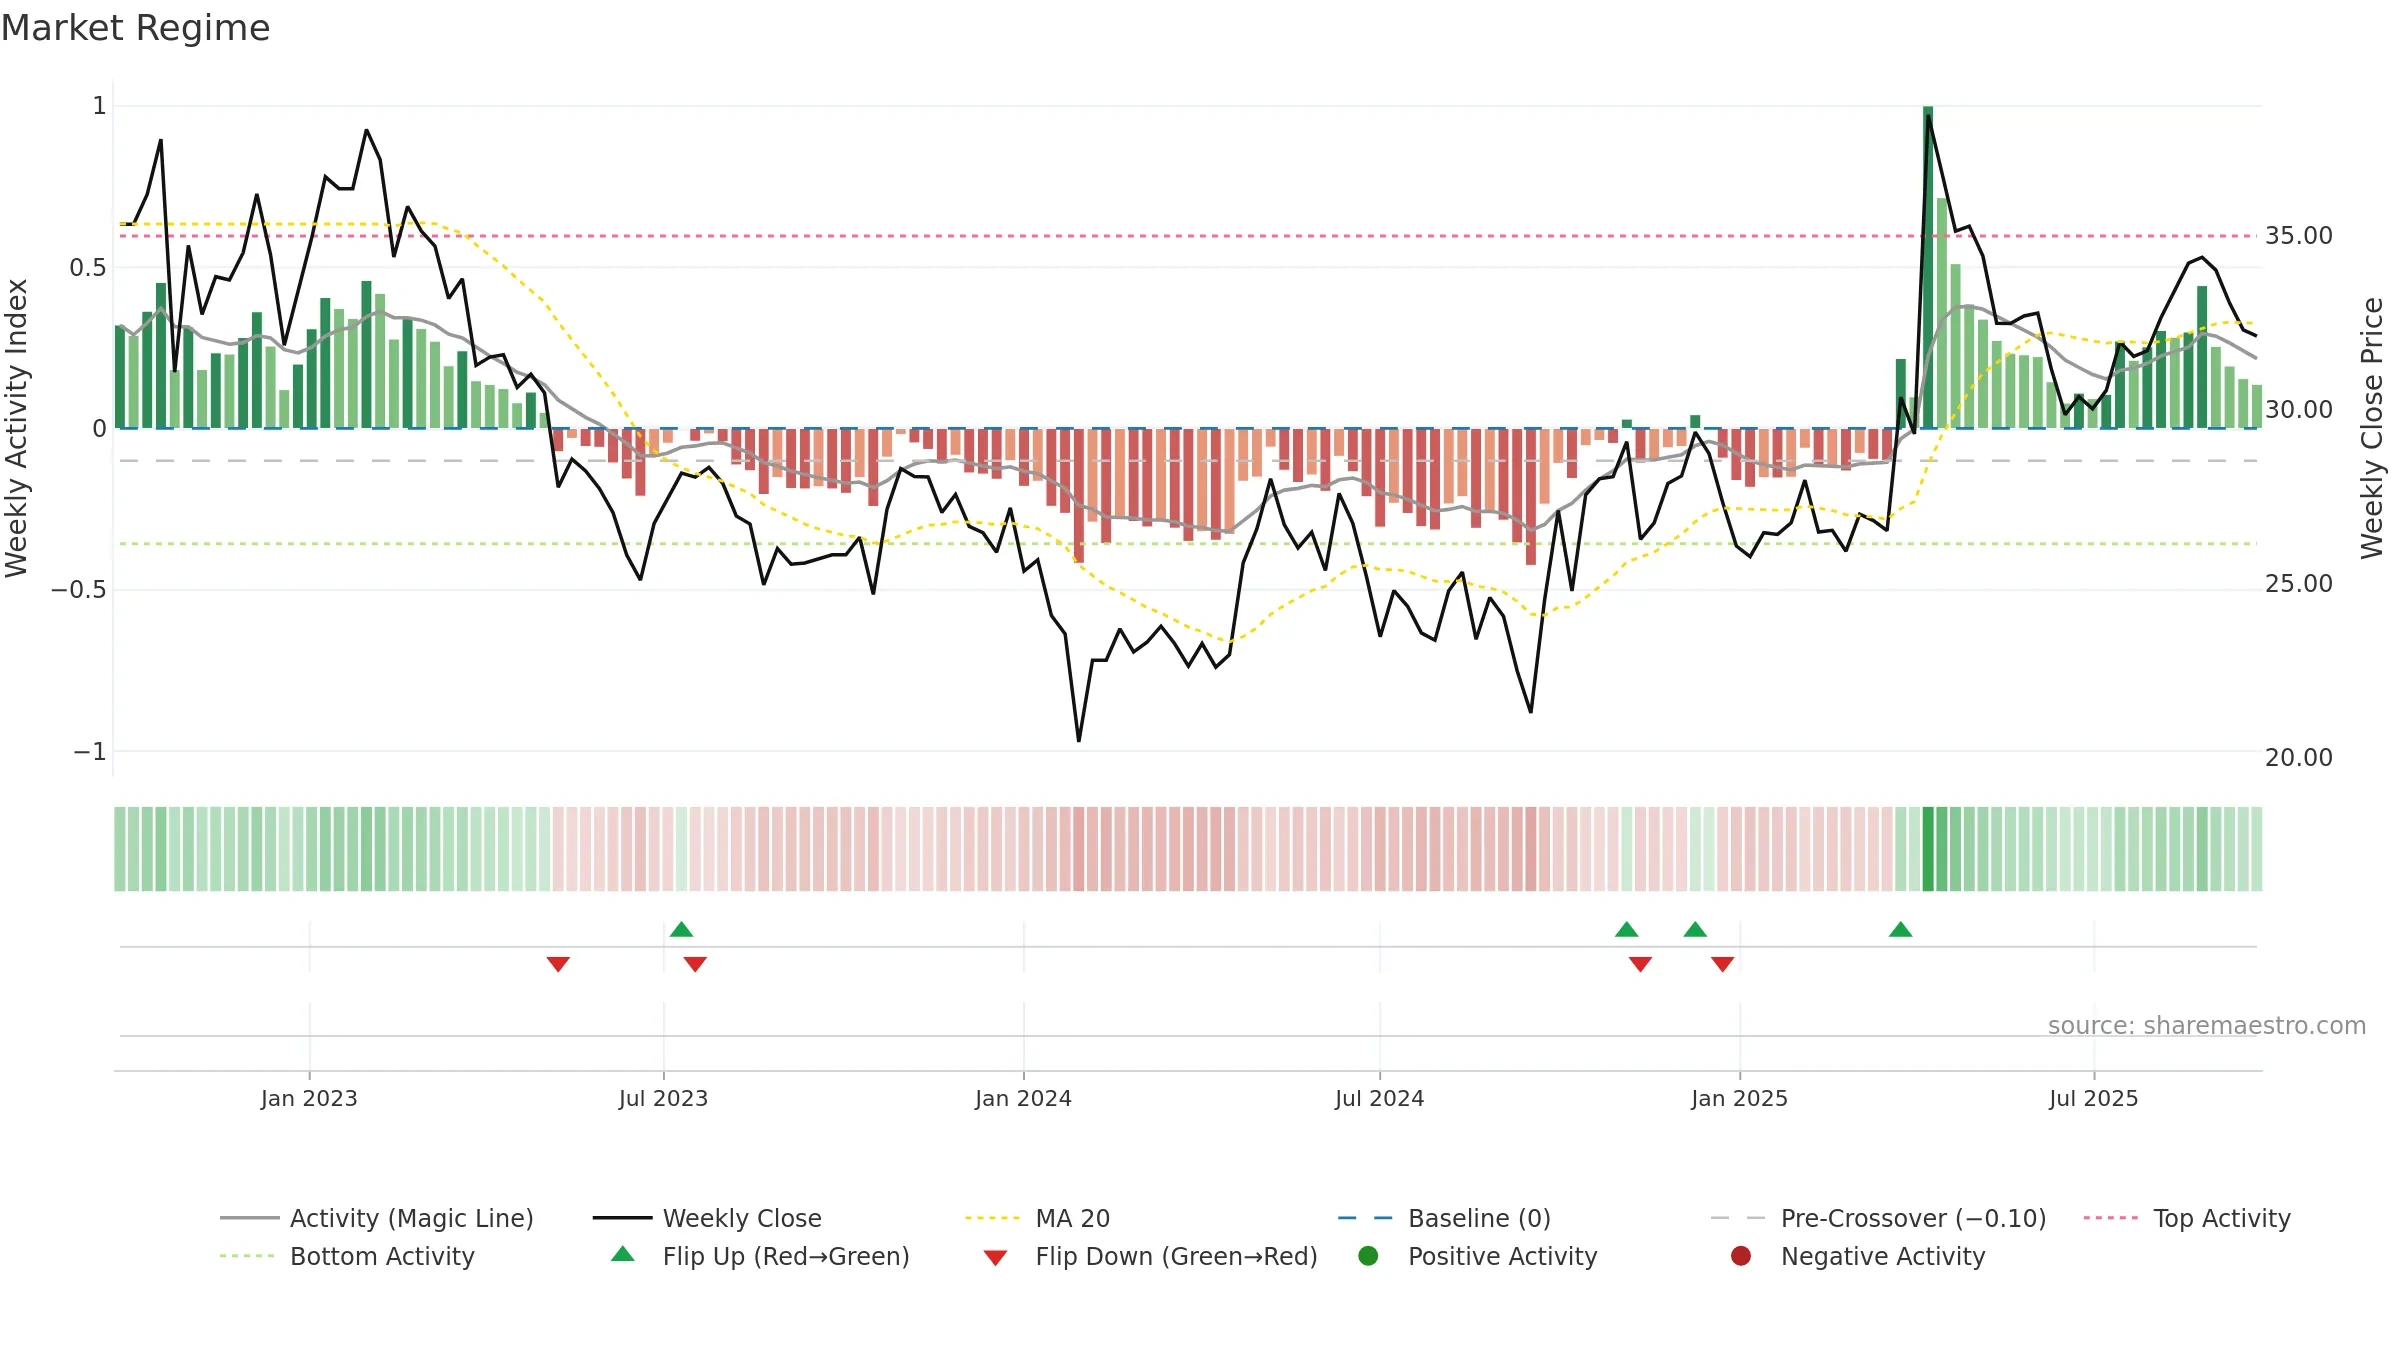Click the dark red circle icon for Negative Activity
2400x1350 pixels.
(1741, 1256)
